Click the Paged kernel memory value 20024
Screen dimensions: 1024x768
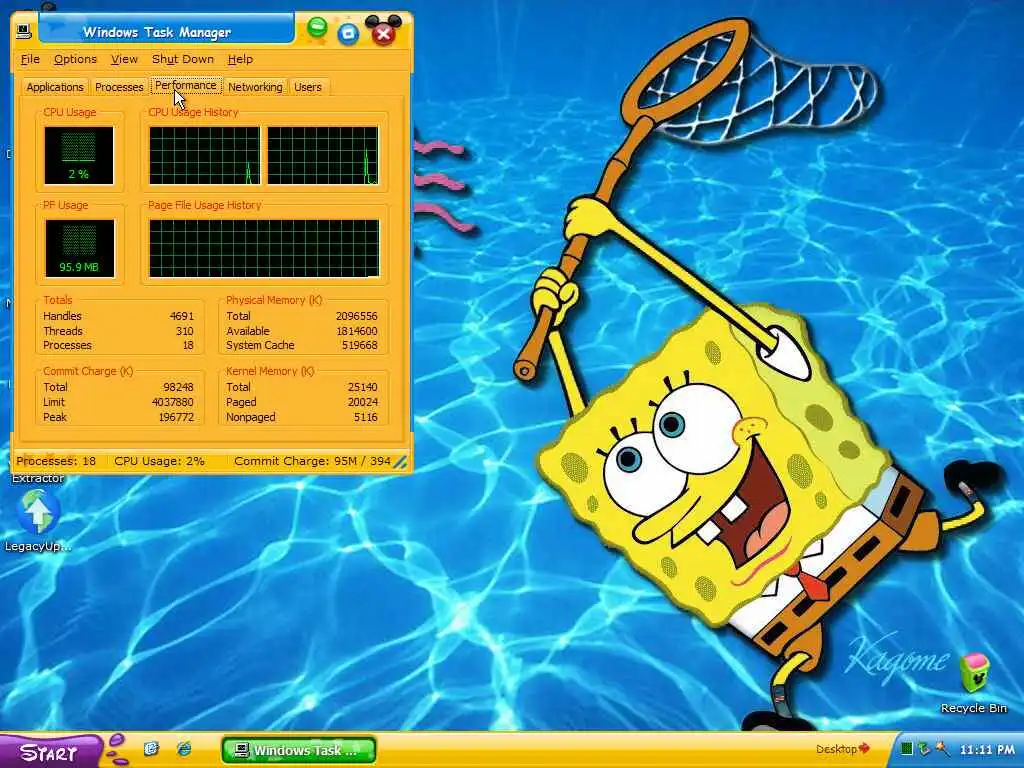click(362, 402)
